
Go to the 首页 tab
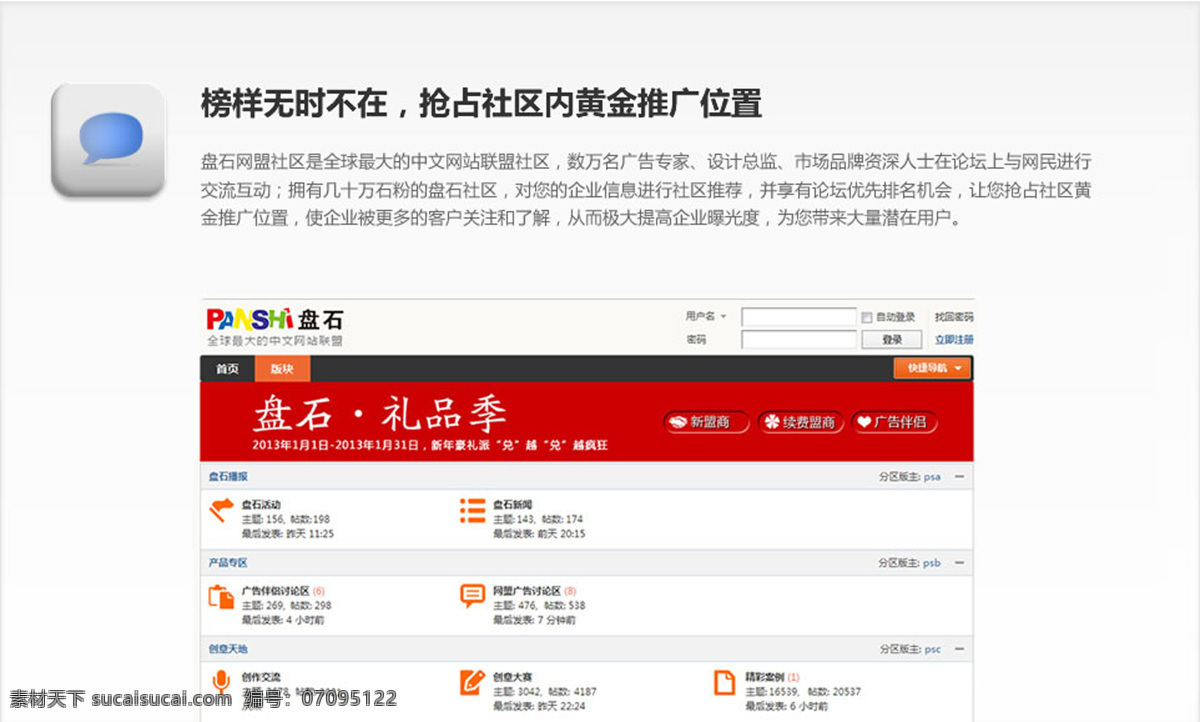[228, 369]
